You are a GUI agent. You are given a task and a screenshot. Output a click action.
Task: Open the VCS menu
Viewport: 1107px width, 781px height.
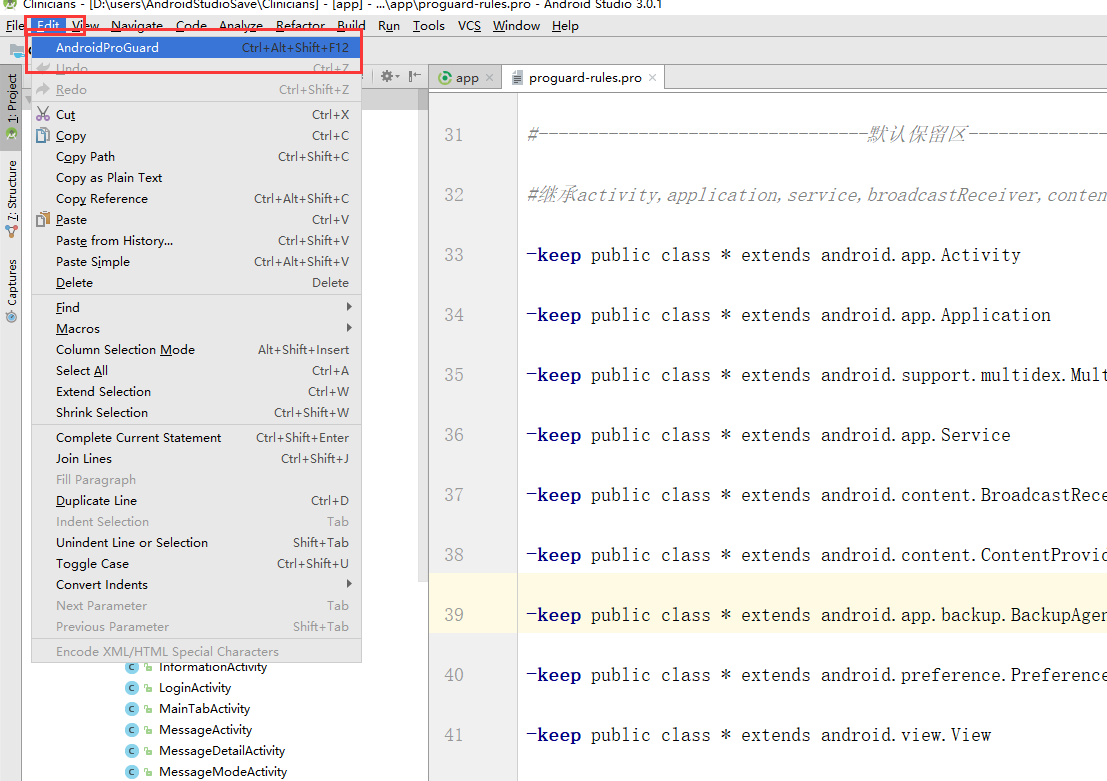[x=469, y=26]
